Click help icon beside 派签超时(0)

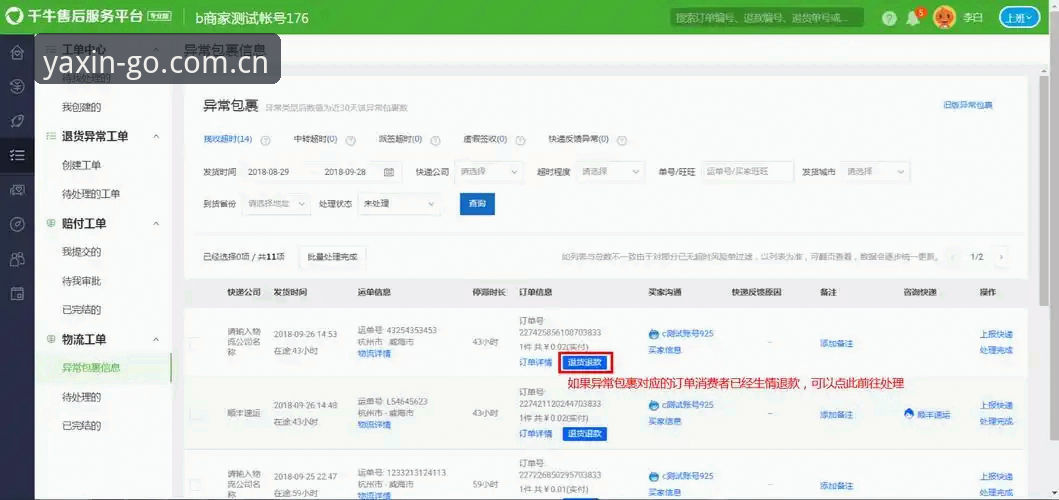coord(436,141)
